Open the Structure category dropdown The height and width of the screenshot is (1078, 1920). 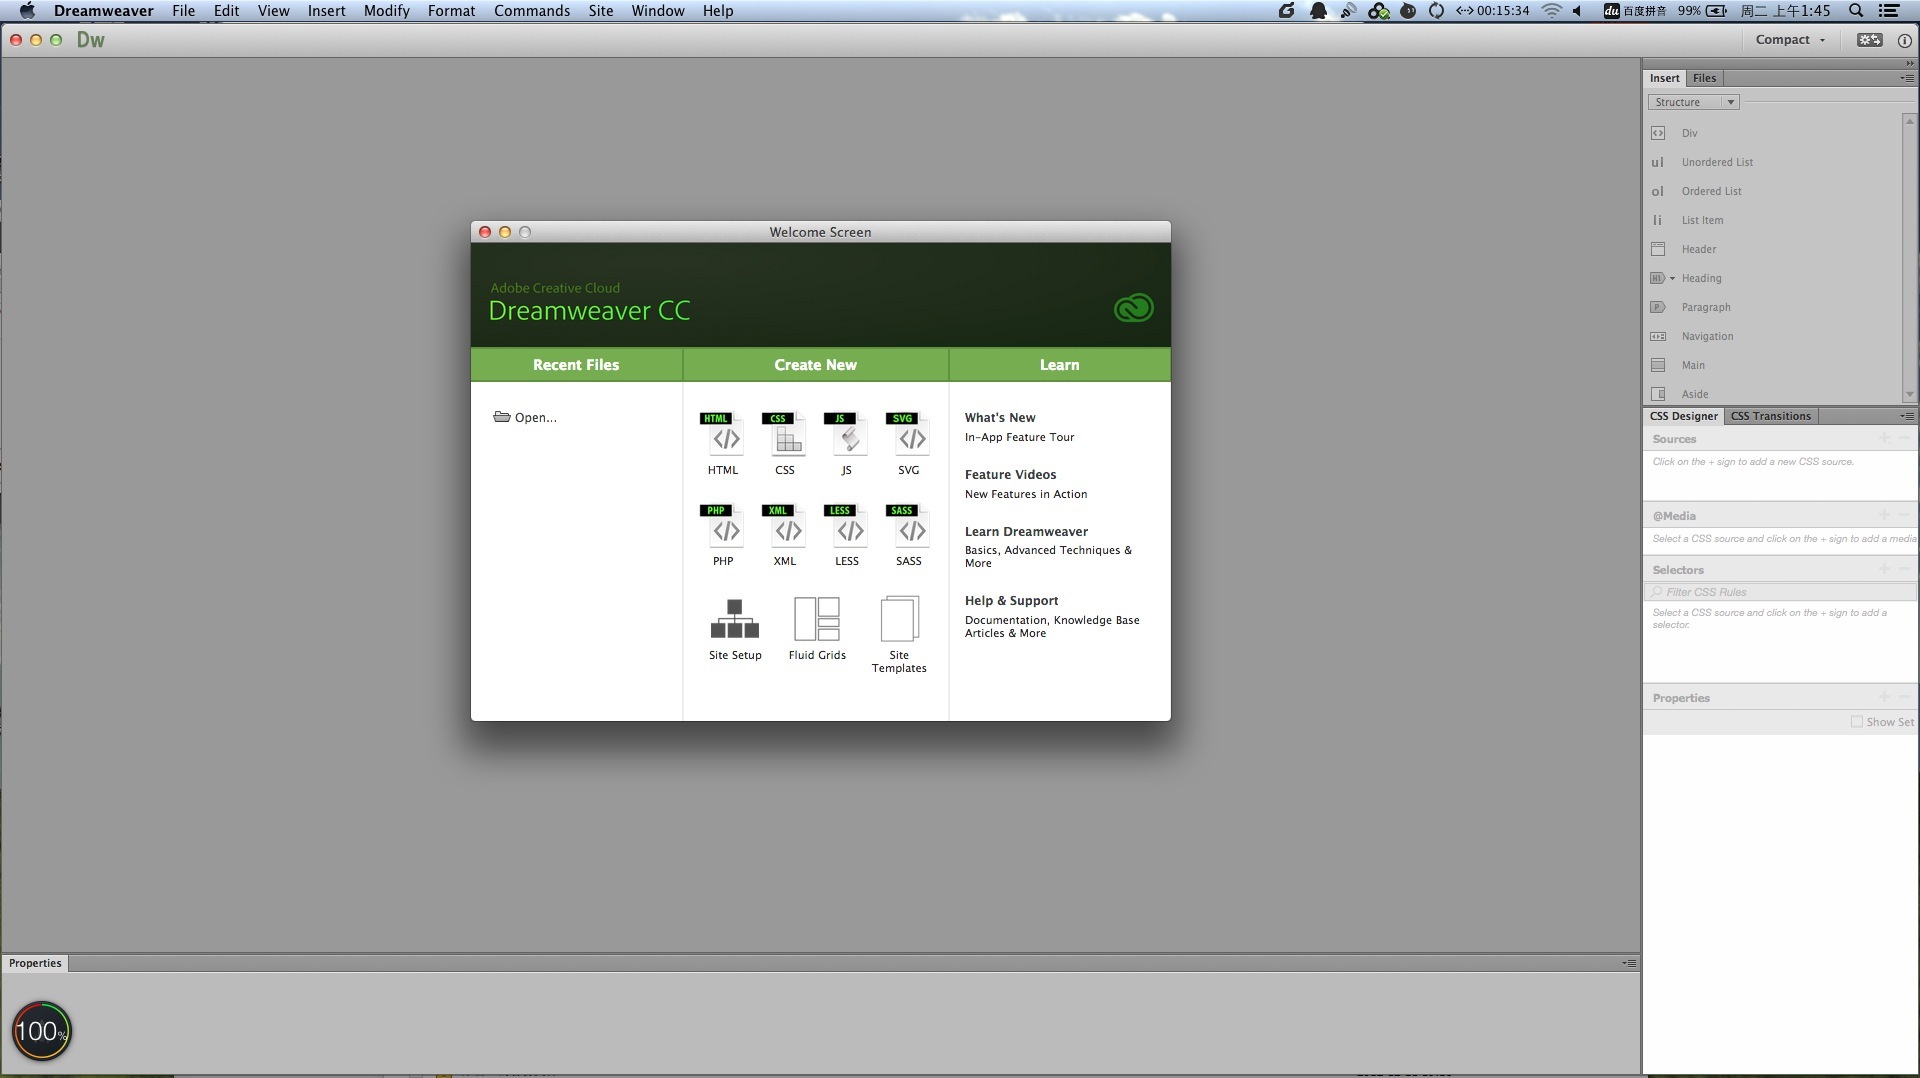[x=1694, y=102]
